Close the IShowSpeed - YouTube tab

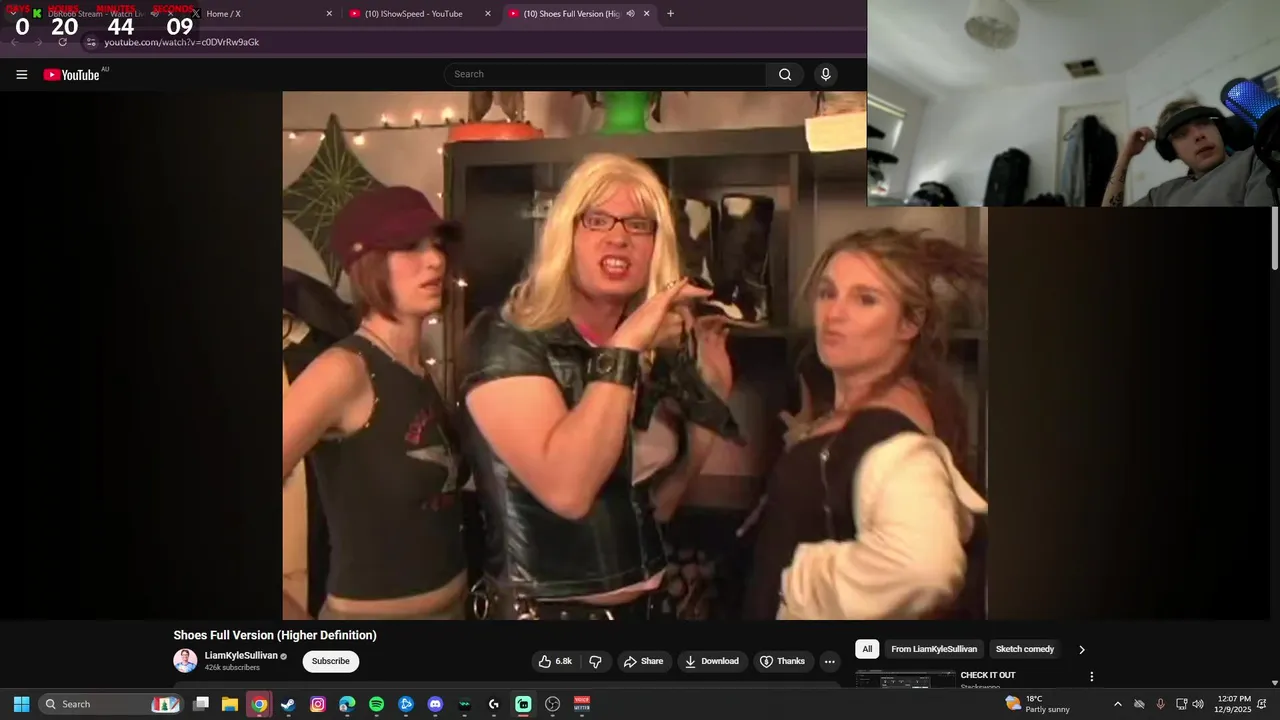coord(488,14)
